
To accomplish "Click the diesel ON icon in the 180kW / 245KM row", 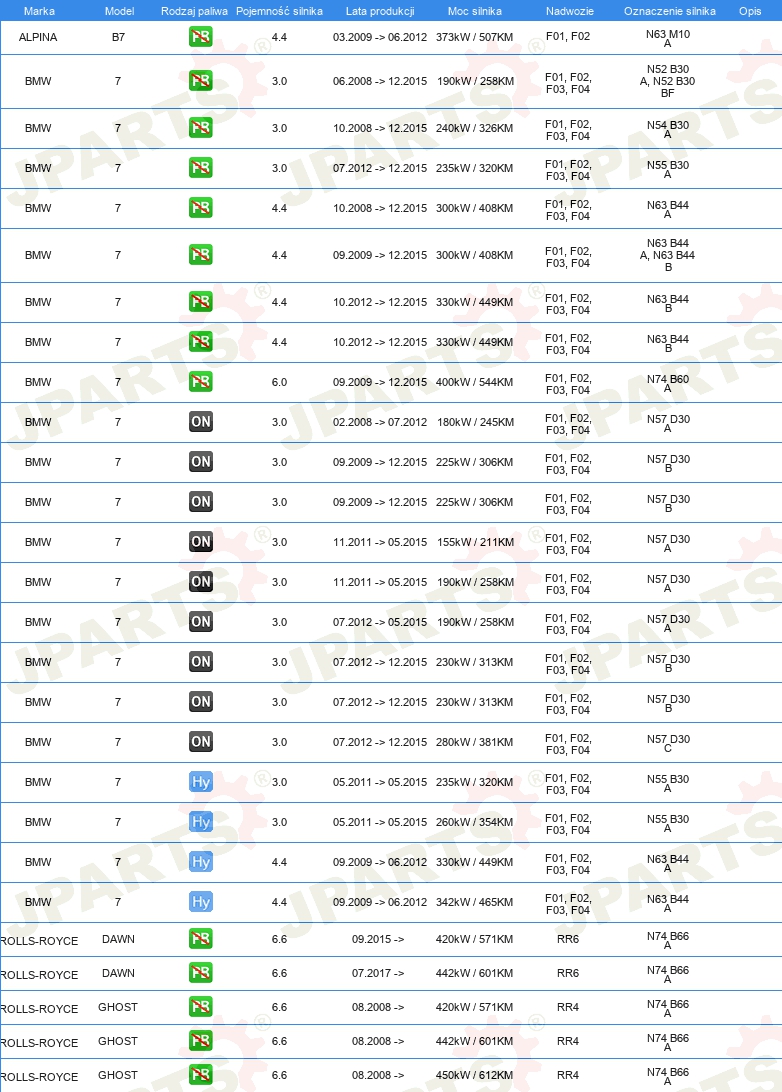I will [201, 421].
